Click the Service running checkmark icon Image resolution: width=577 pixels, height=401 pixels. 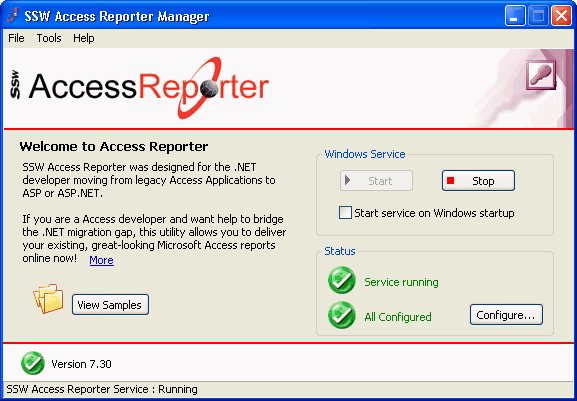point(341,281)
